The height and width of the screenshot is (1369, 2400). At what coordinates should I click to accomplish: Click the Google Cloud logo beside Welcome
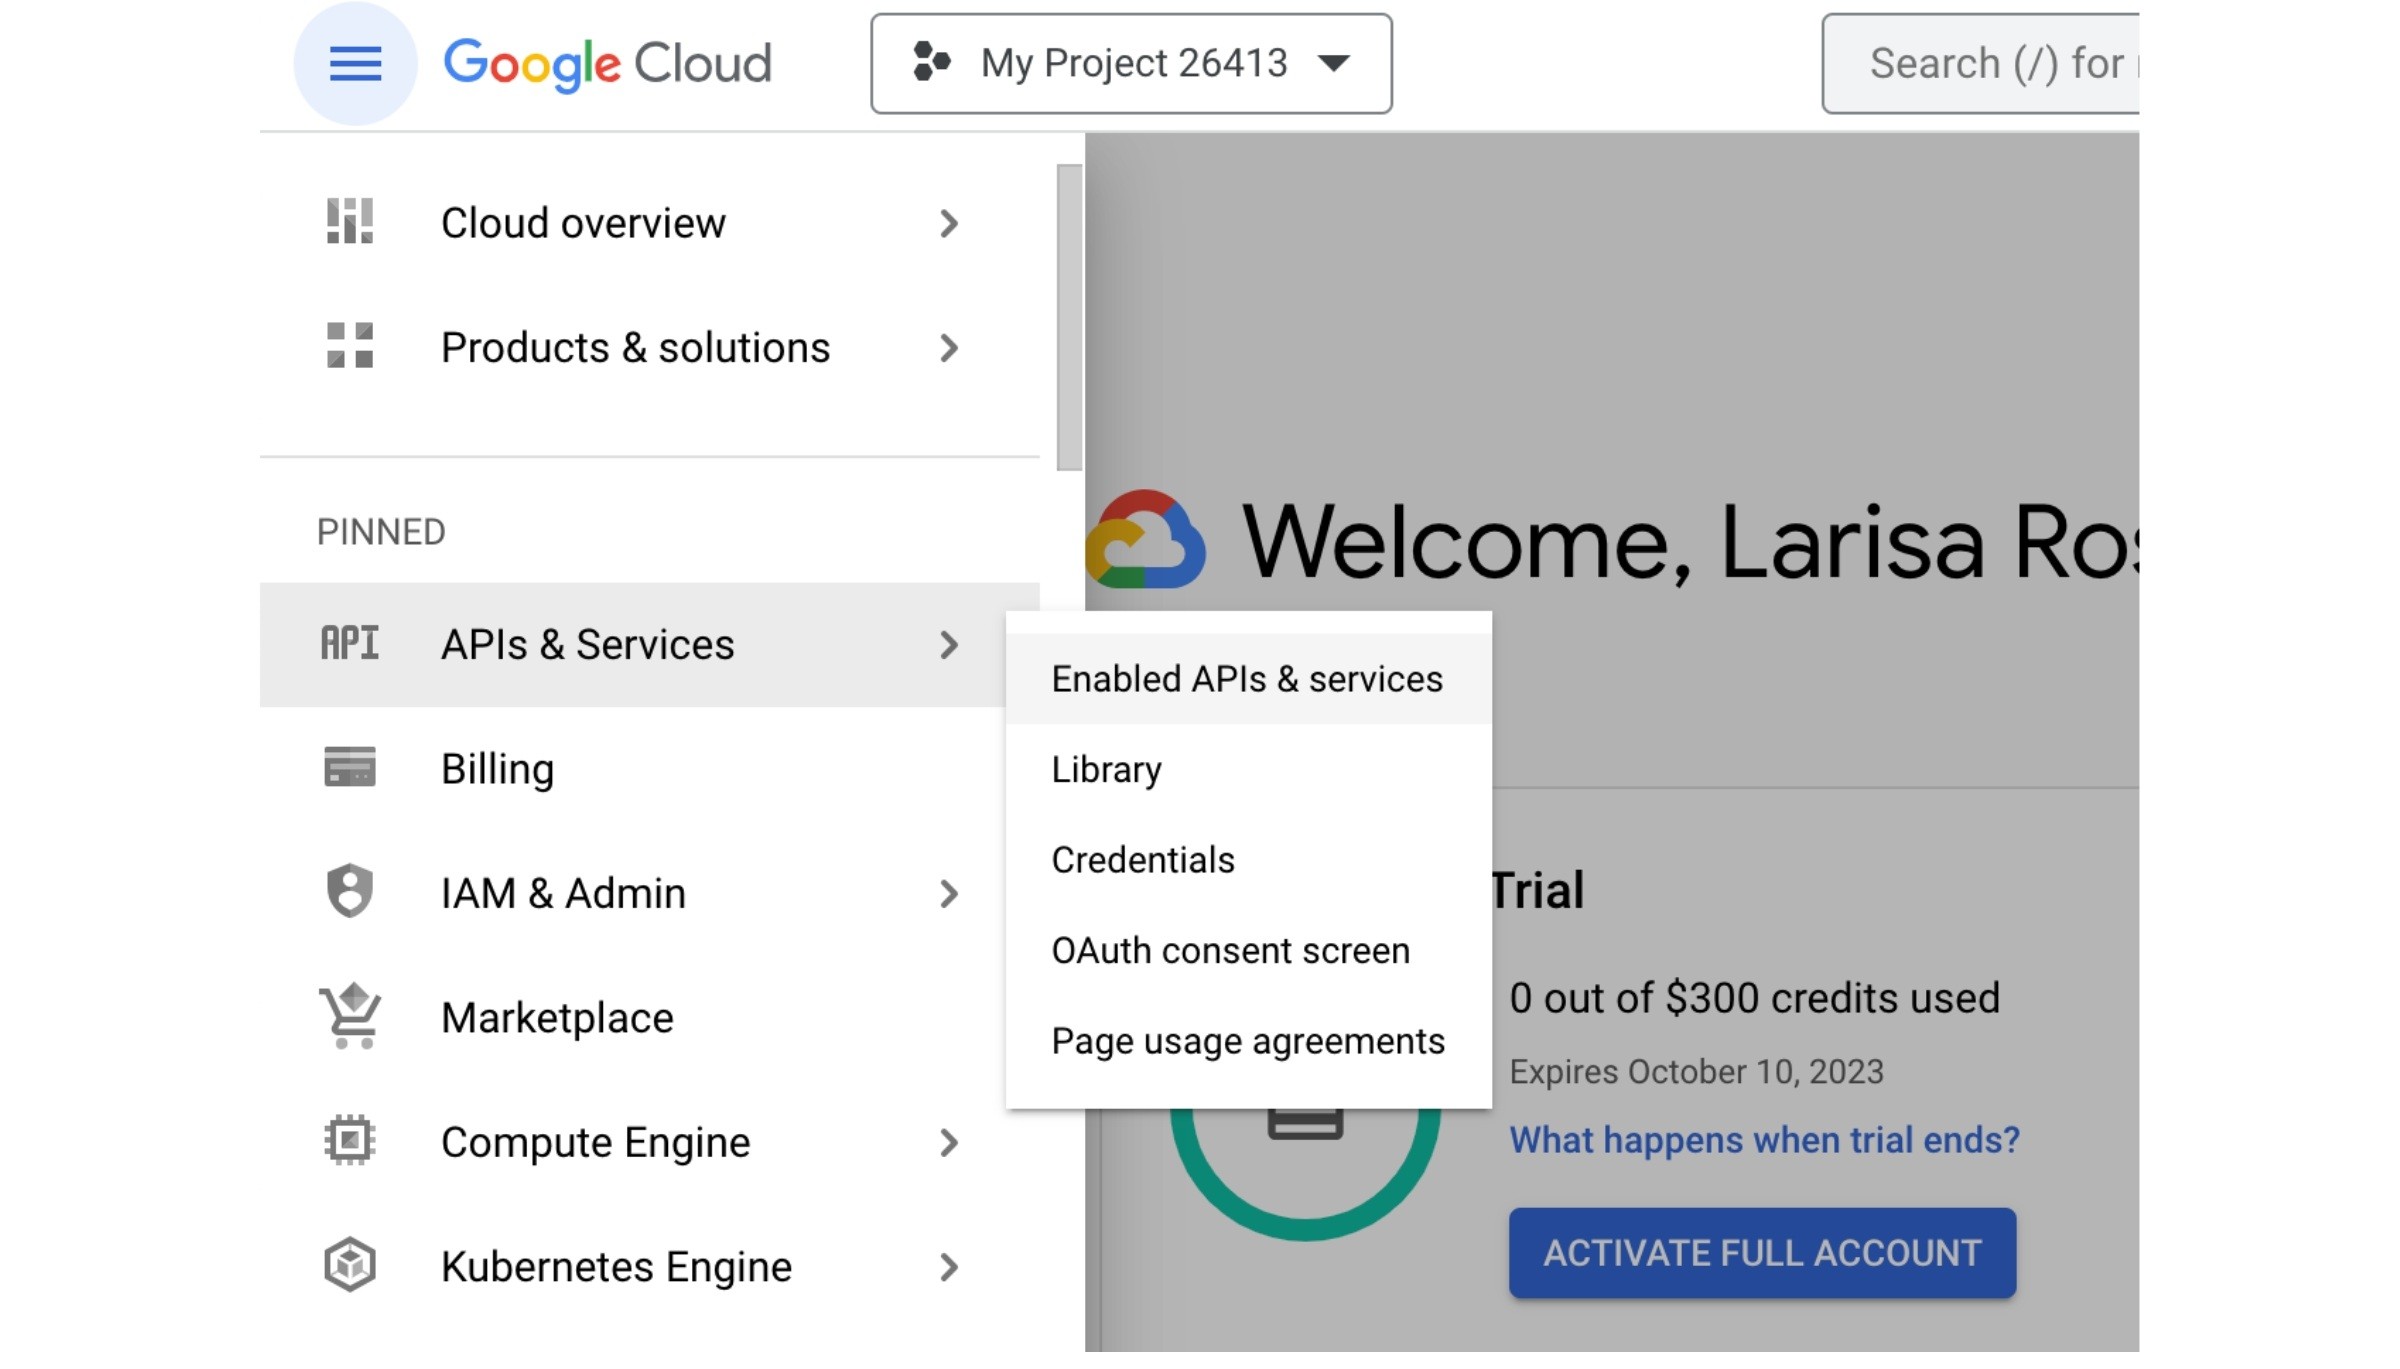(x=1145, y=539)
